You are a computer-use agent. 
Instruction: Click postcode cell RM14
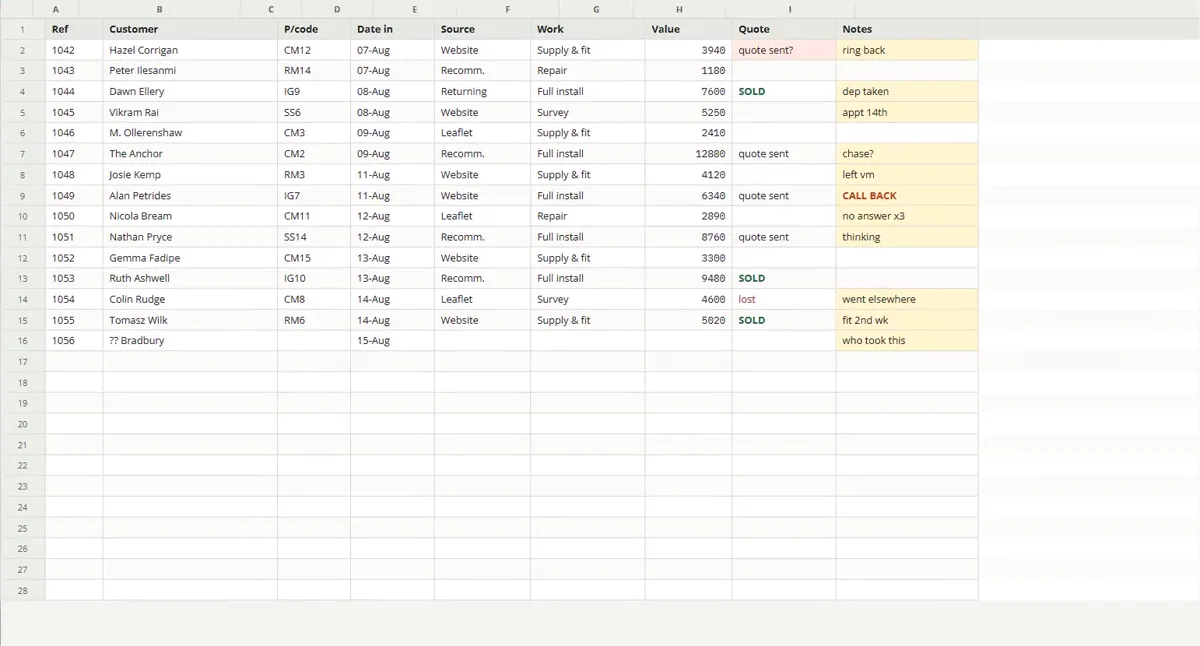tap(314, 71)
